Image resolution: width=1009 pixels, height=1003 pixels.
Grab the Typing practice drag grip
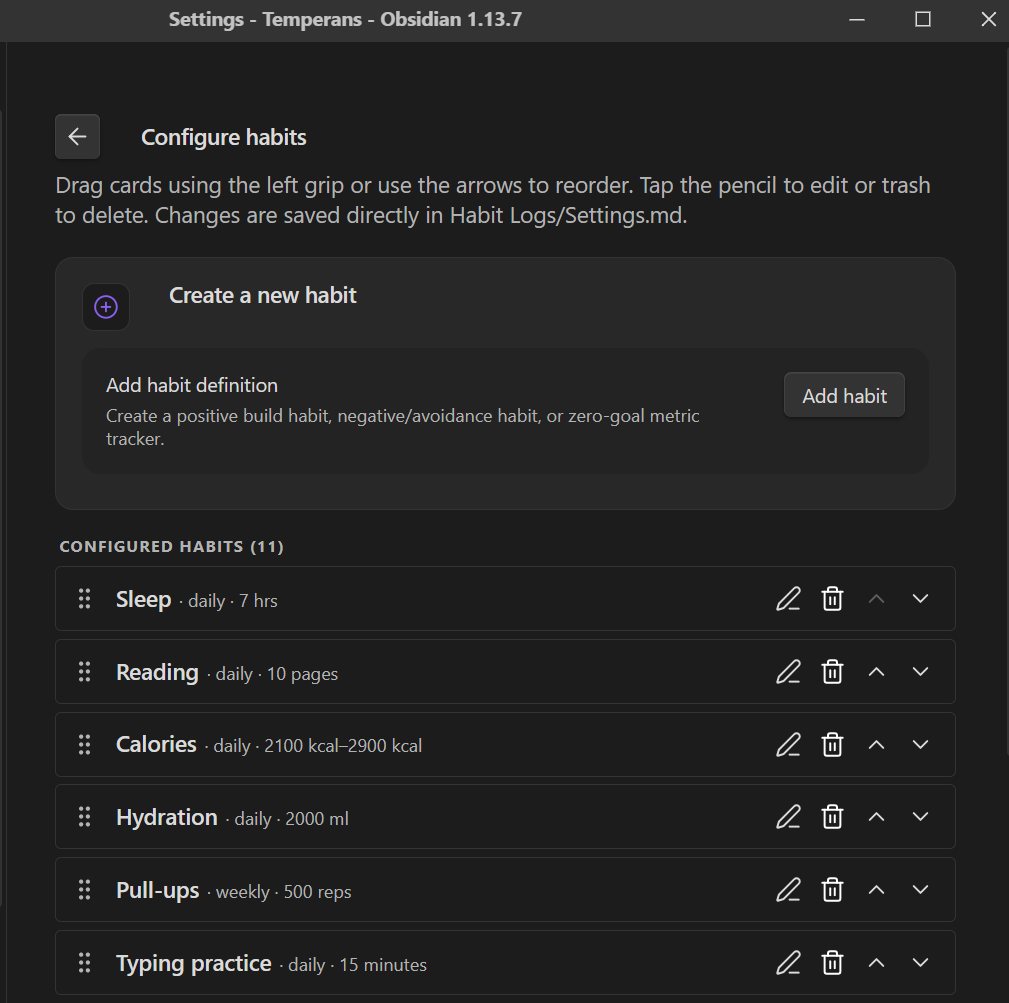84,963
